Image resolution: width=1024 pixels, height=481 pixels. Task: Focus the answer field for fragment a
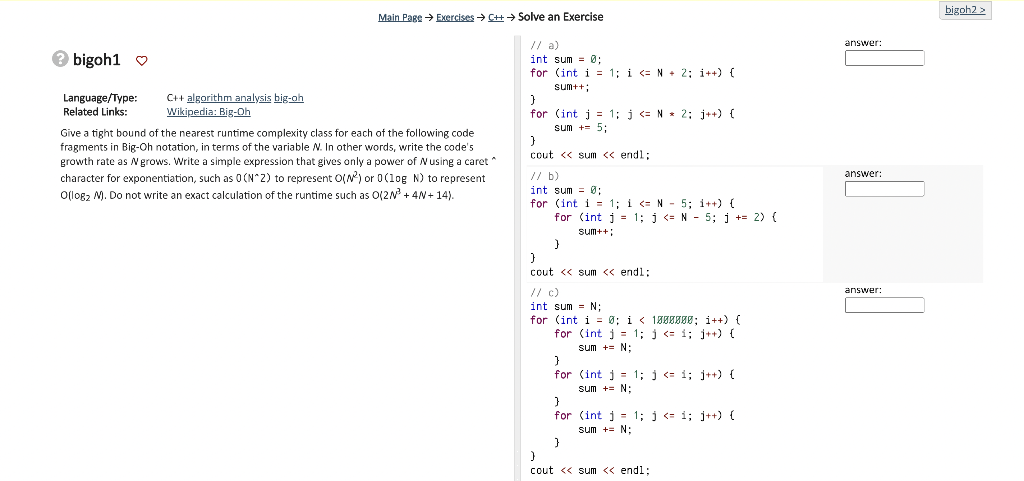point(884,58)
